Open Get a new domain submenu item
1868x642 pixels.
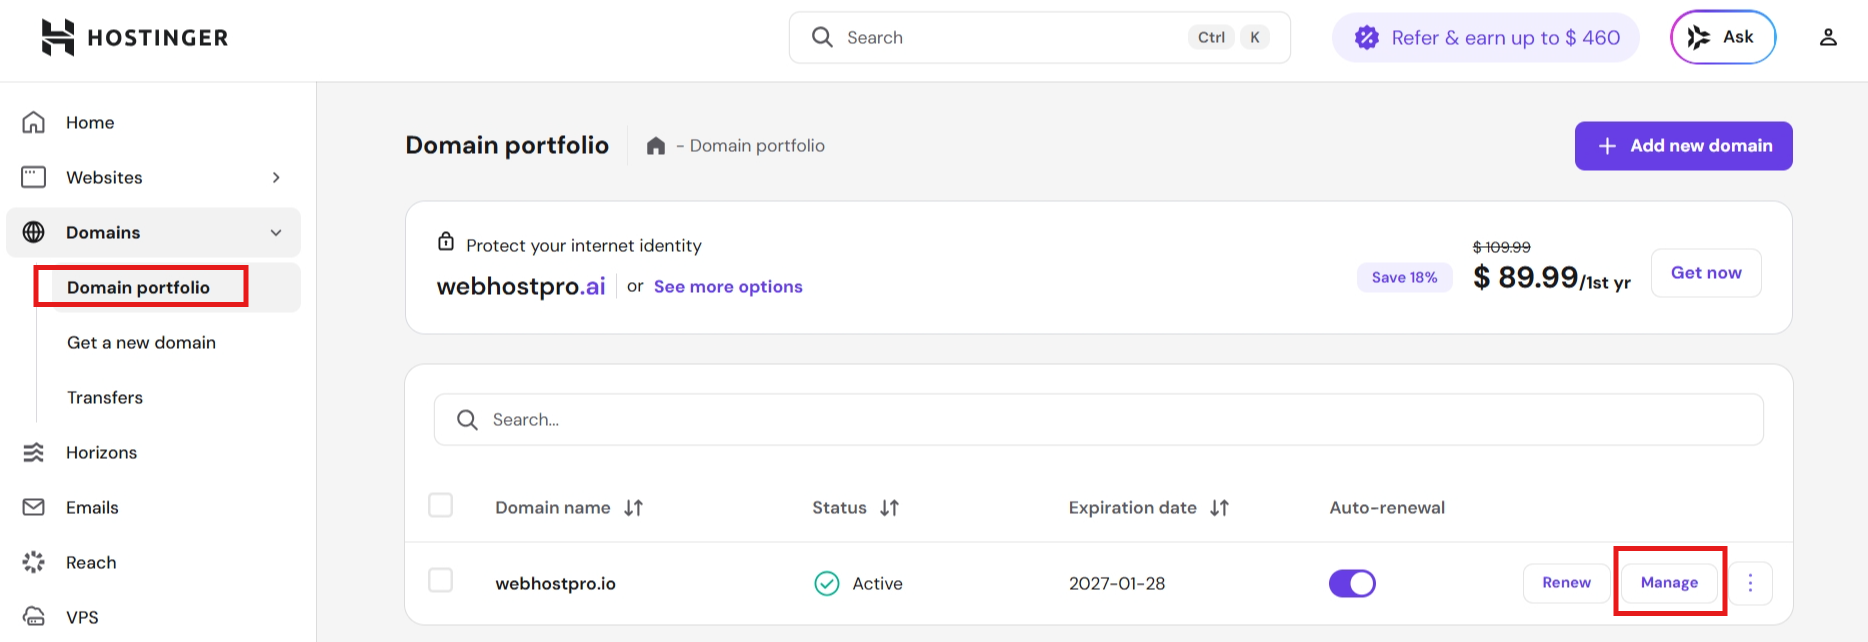click(x=141, y=342)
